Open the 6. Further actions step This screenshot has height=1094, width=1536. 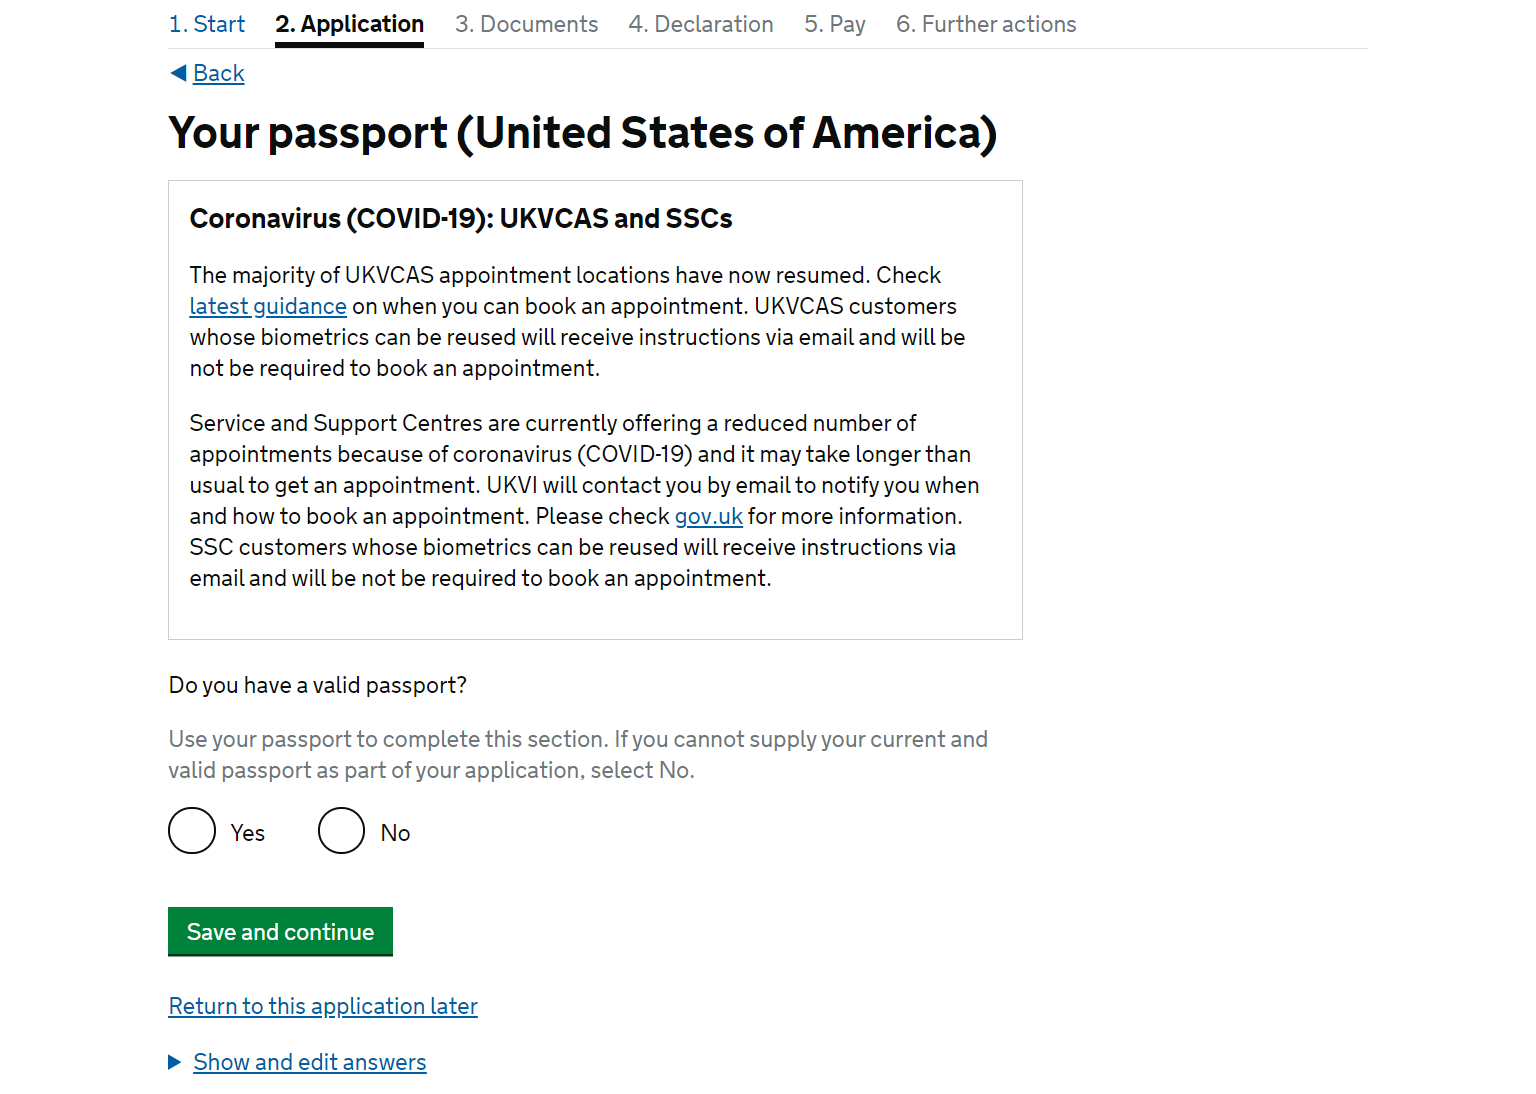click(x=986, y=24)
